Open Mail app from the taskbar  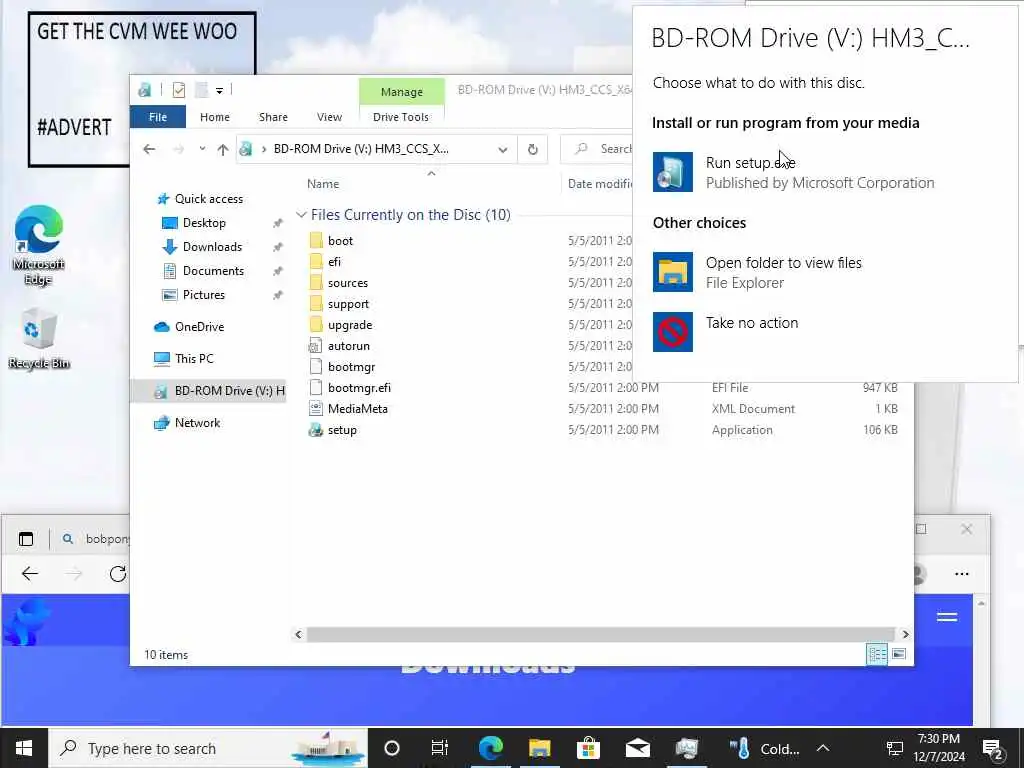(637, 748)
